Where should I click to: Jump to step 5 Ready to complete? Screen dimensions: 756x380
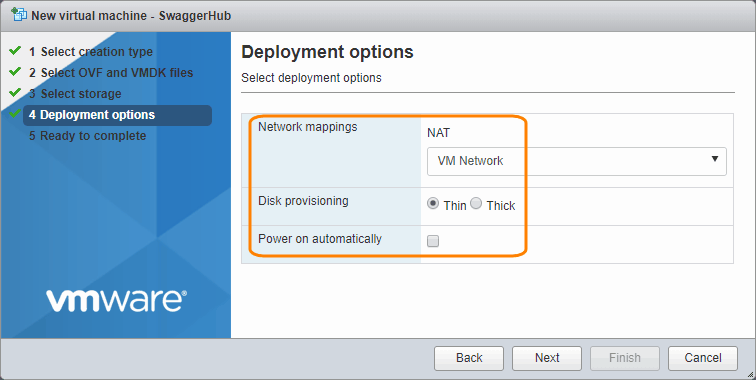pyautogui.click(x=87, y=136)
